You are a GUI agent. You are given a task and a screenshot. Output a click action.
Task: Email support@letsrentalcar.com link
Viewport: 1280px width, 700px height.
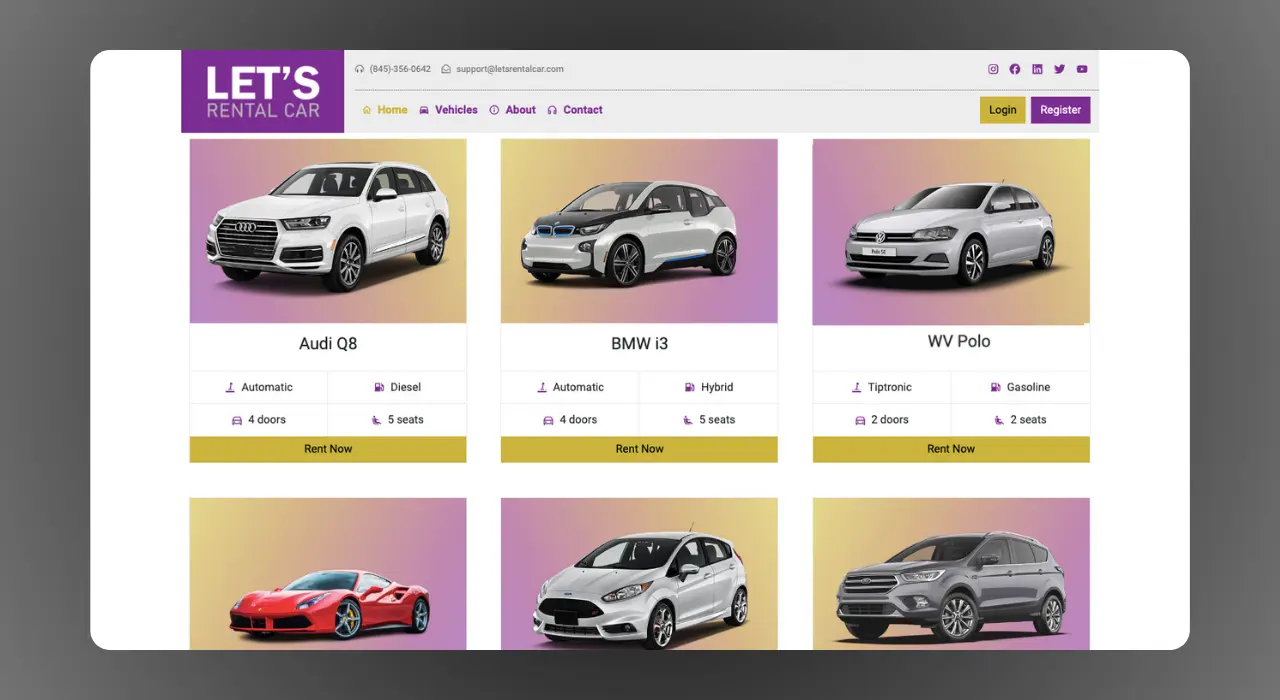[510, 69]
